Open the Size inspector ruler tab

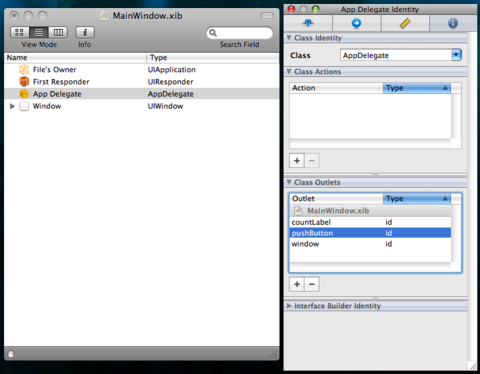(x=405, y=23)
